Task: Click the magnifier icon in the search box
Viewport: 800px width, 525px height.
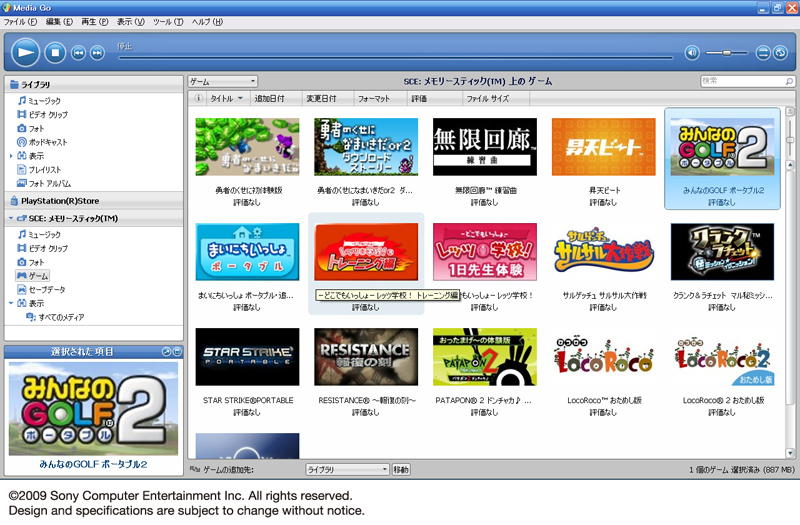Action: coord(789,81)
